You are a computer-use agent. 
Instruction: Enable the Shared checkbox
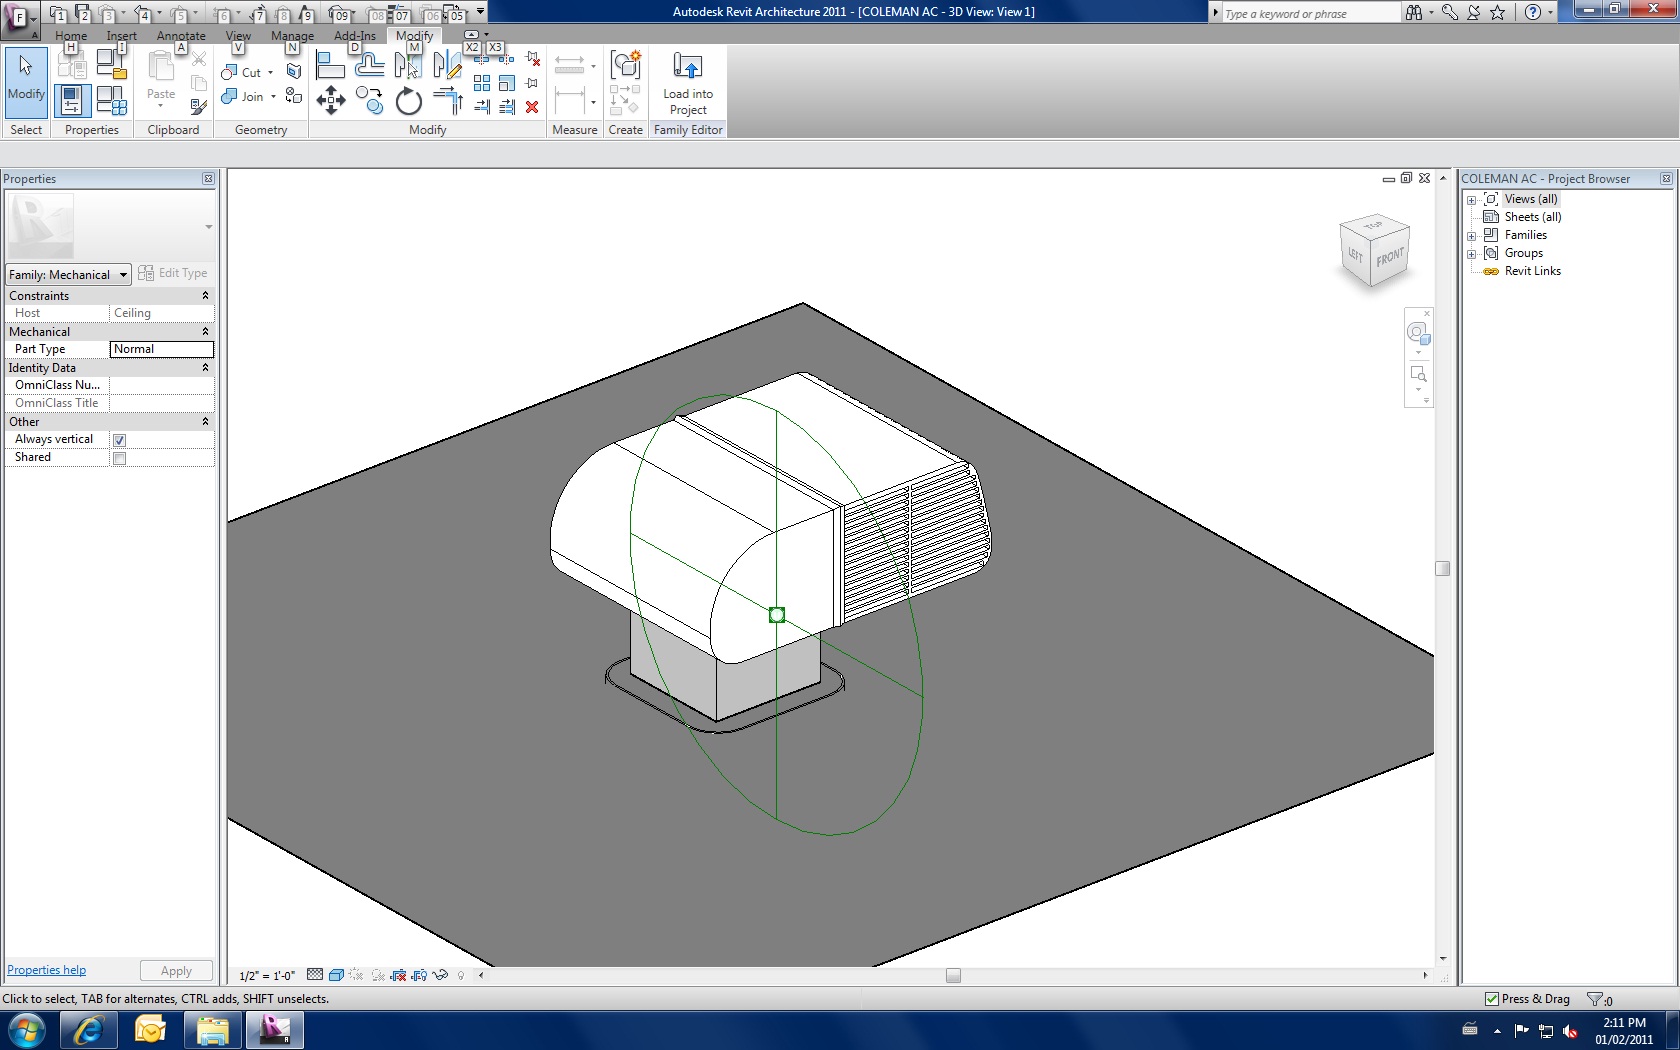coord(120,458)
